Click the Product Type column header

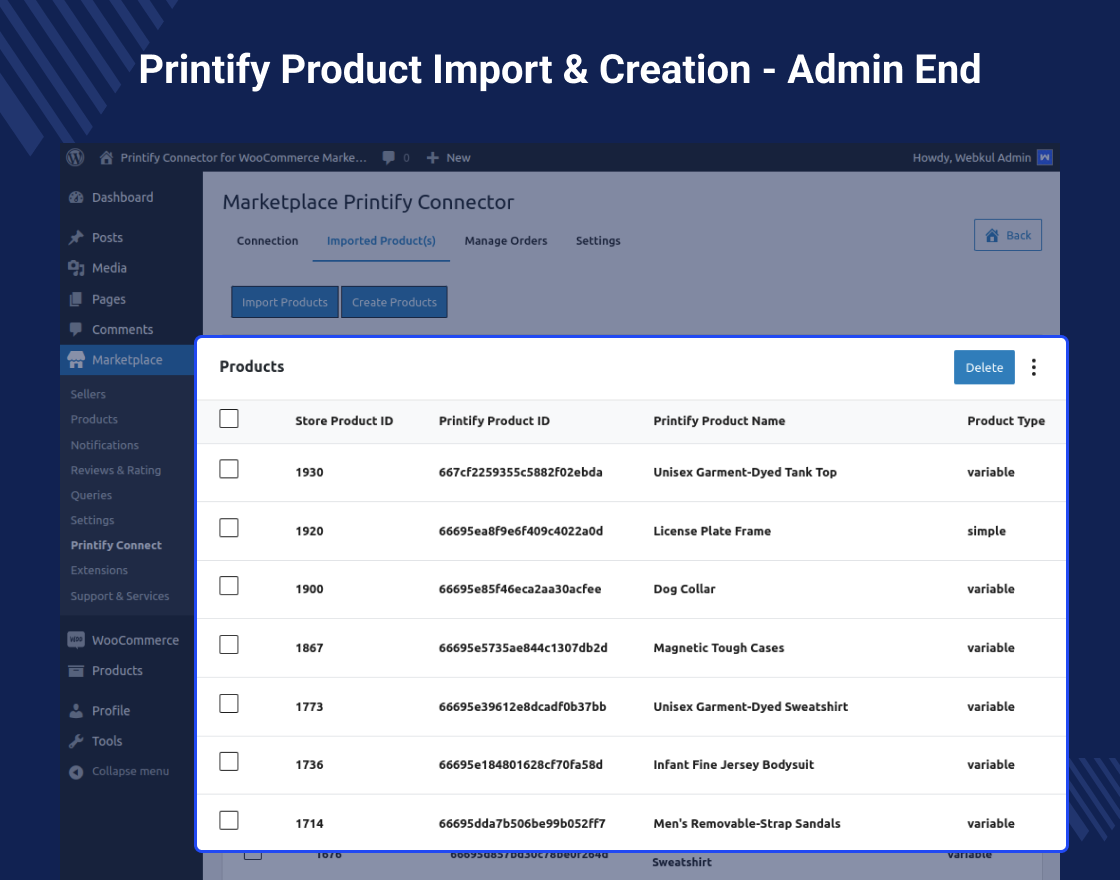1006,421
